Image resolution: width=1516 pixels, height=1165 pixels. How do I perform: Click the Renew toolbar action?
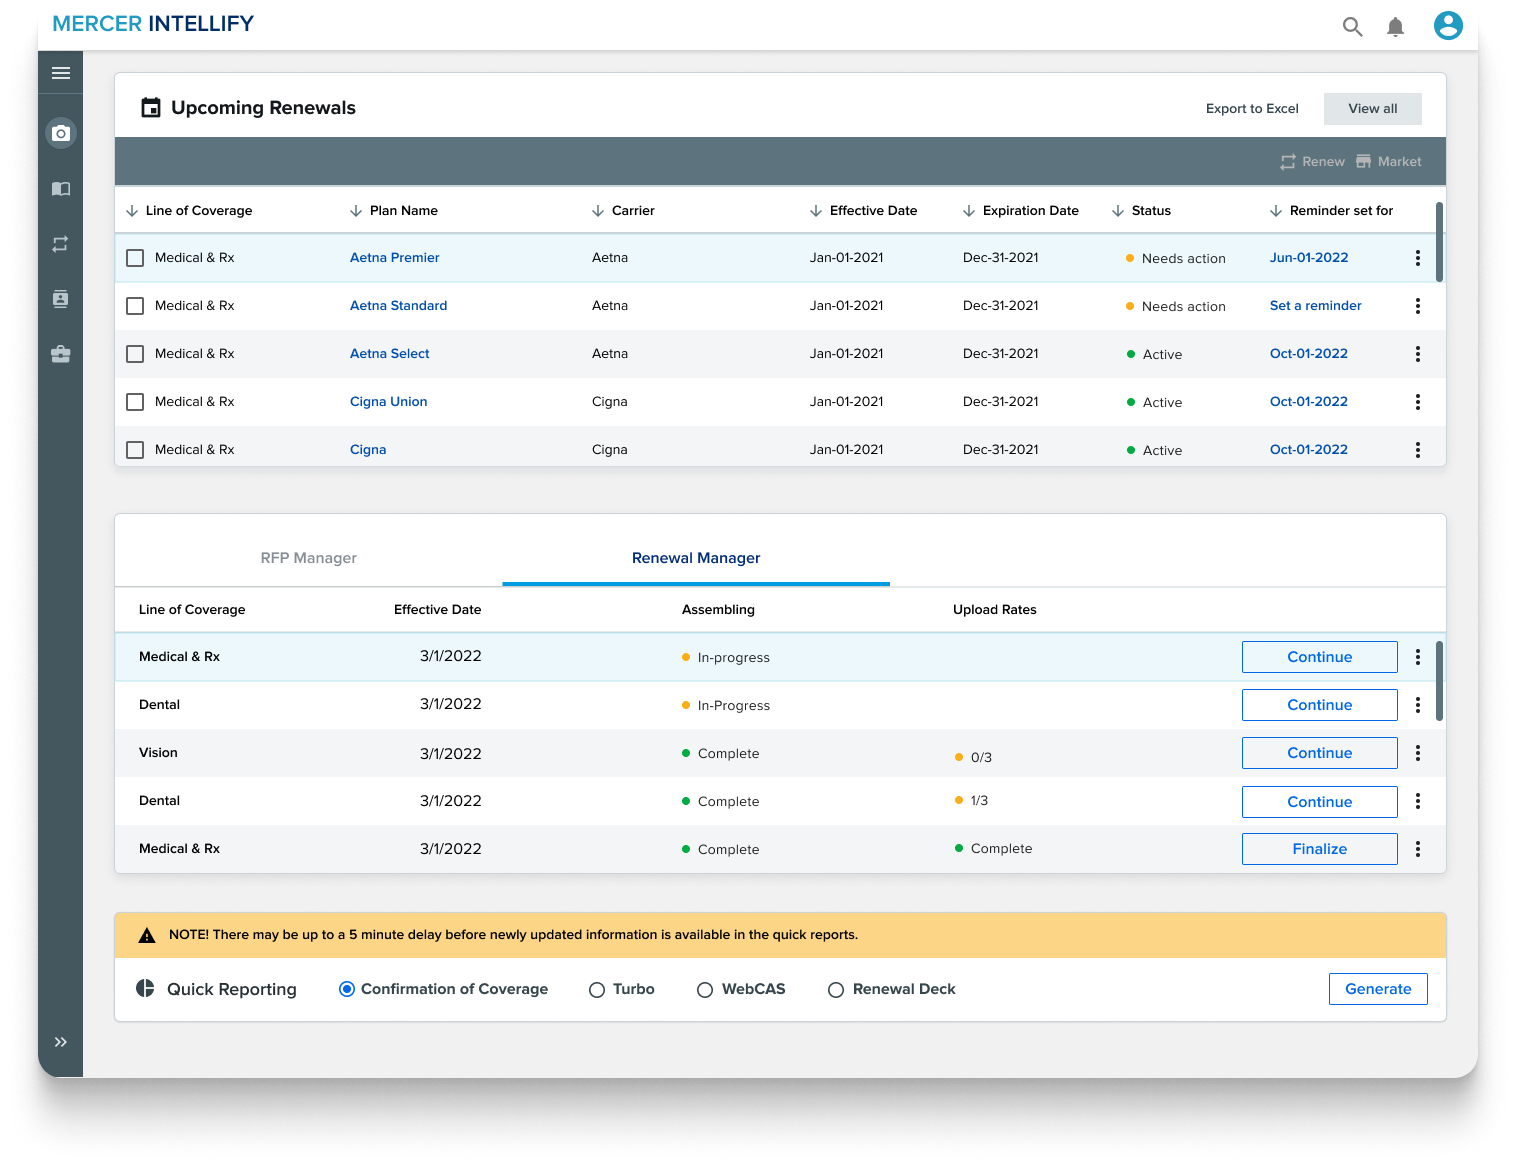point(1313,162)
